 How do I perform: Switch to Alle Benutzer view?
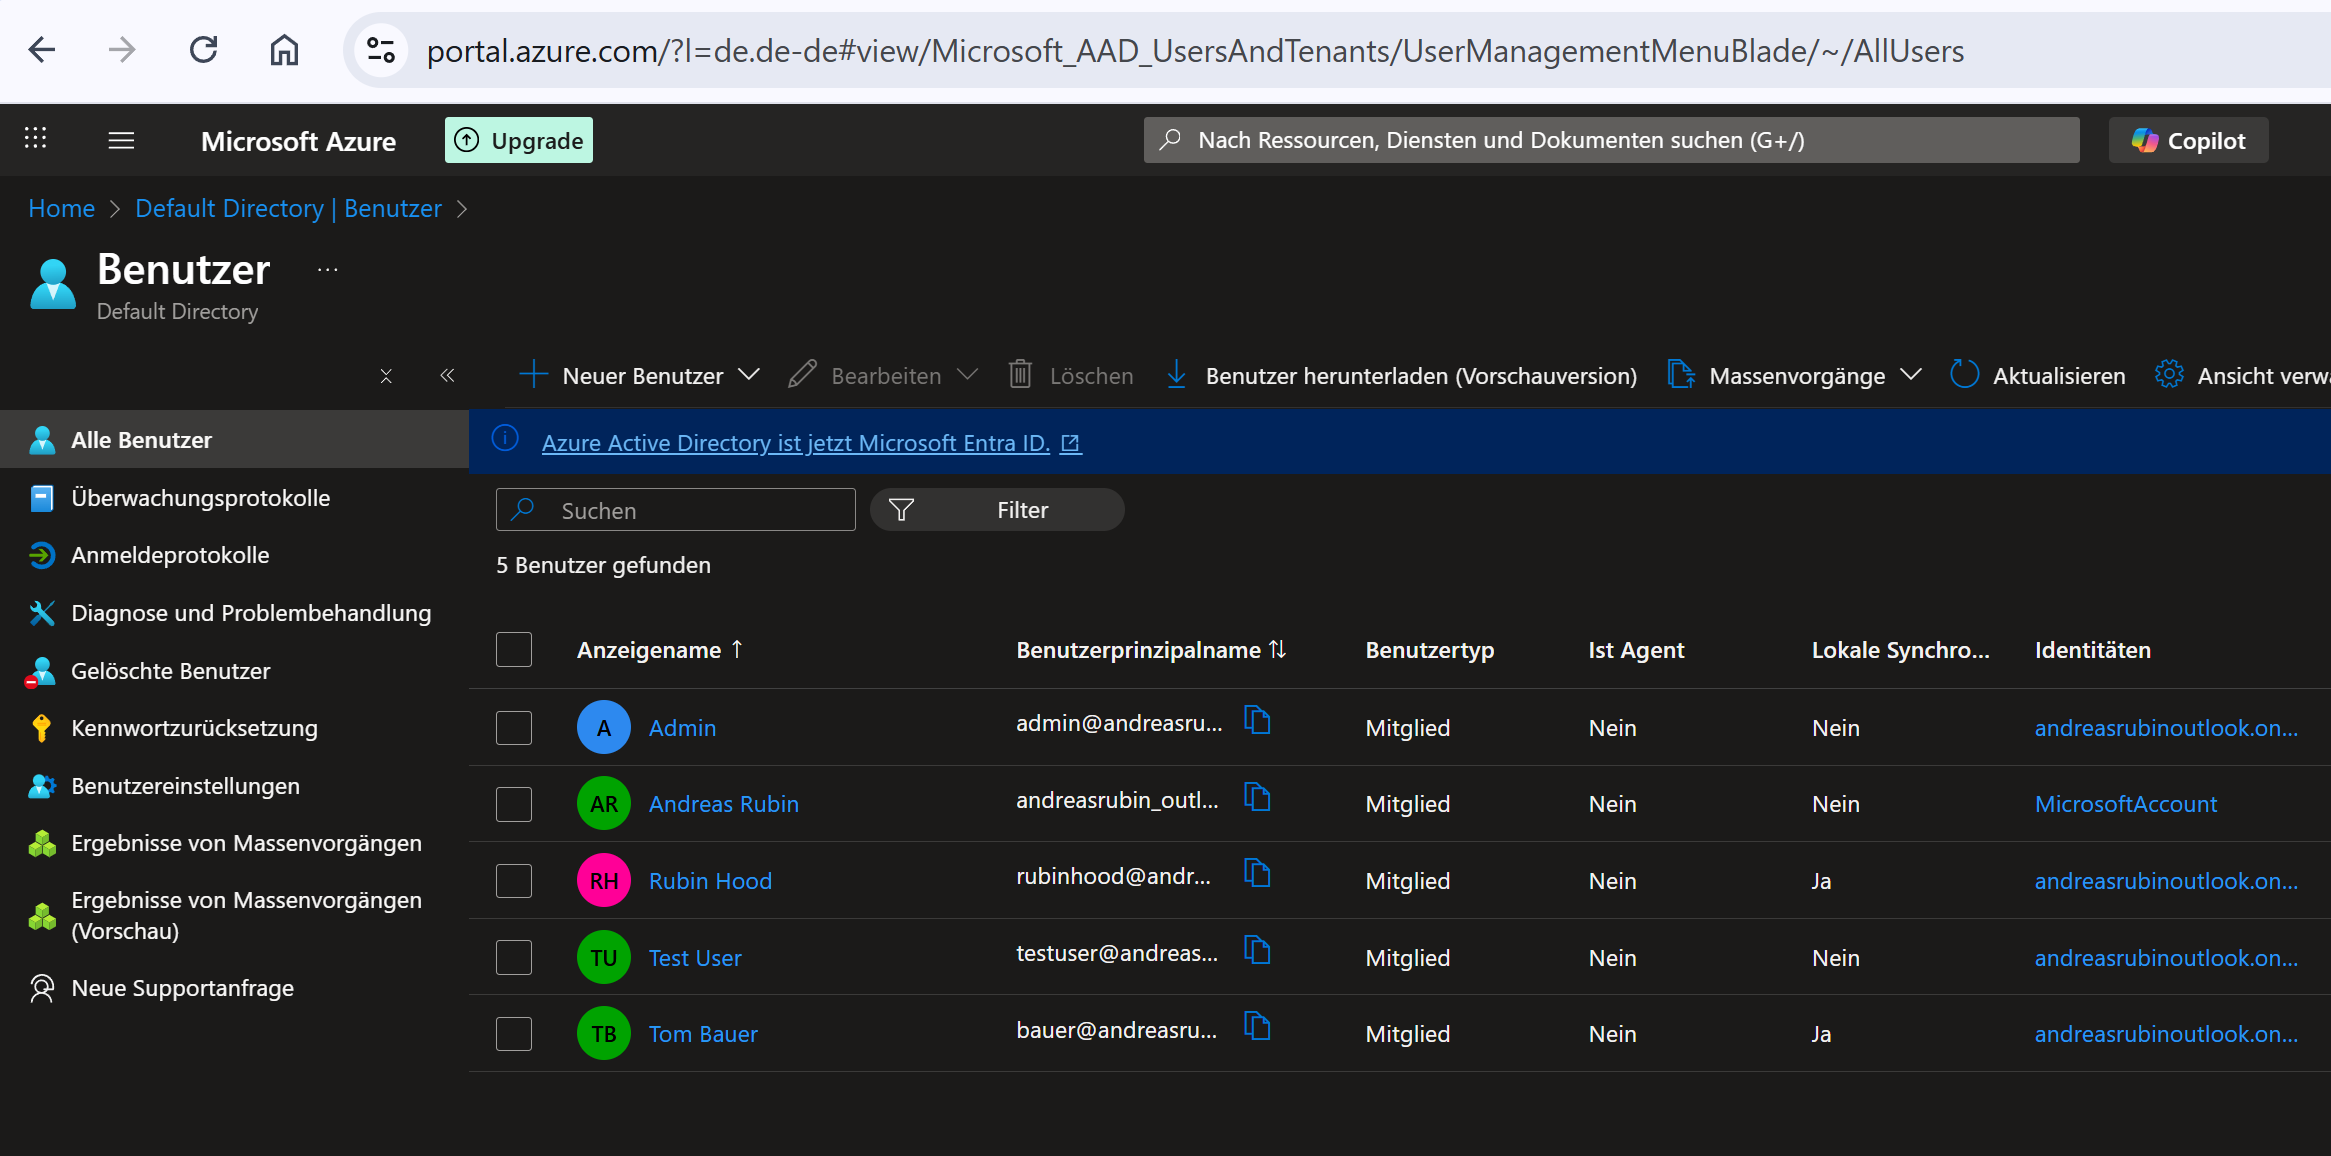(141, 439)
